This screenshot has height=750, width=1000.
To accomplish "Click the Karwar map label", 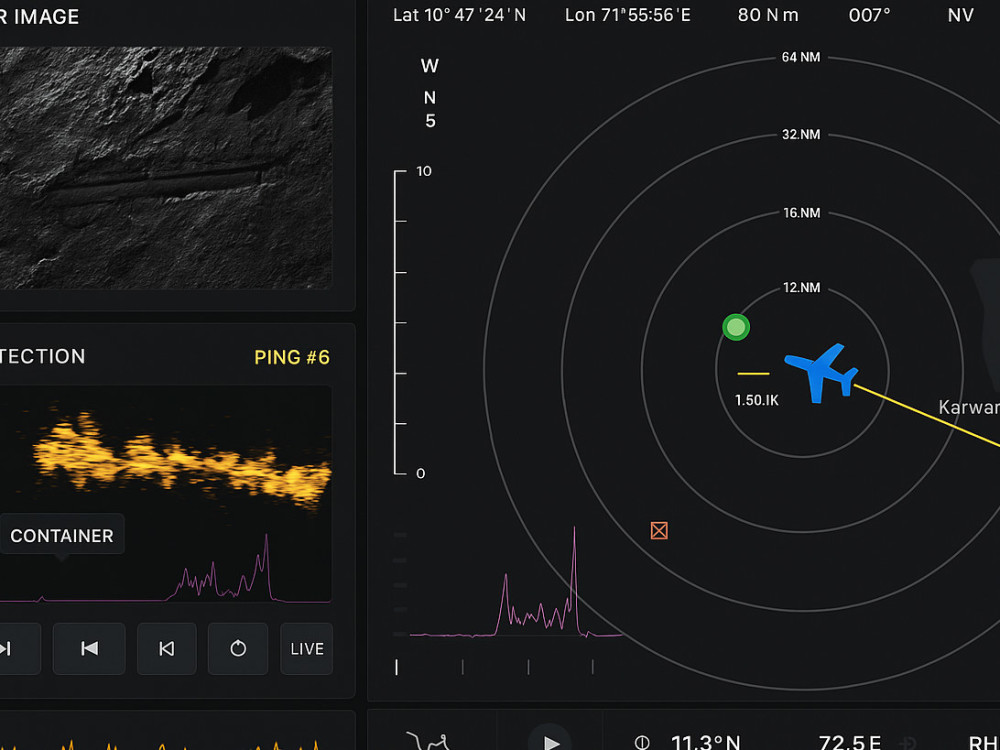I will (969, 407).
